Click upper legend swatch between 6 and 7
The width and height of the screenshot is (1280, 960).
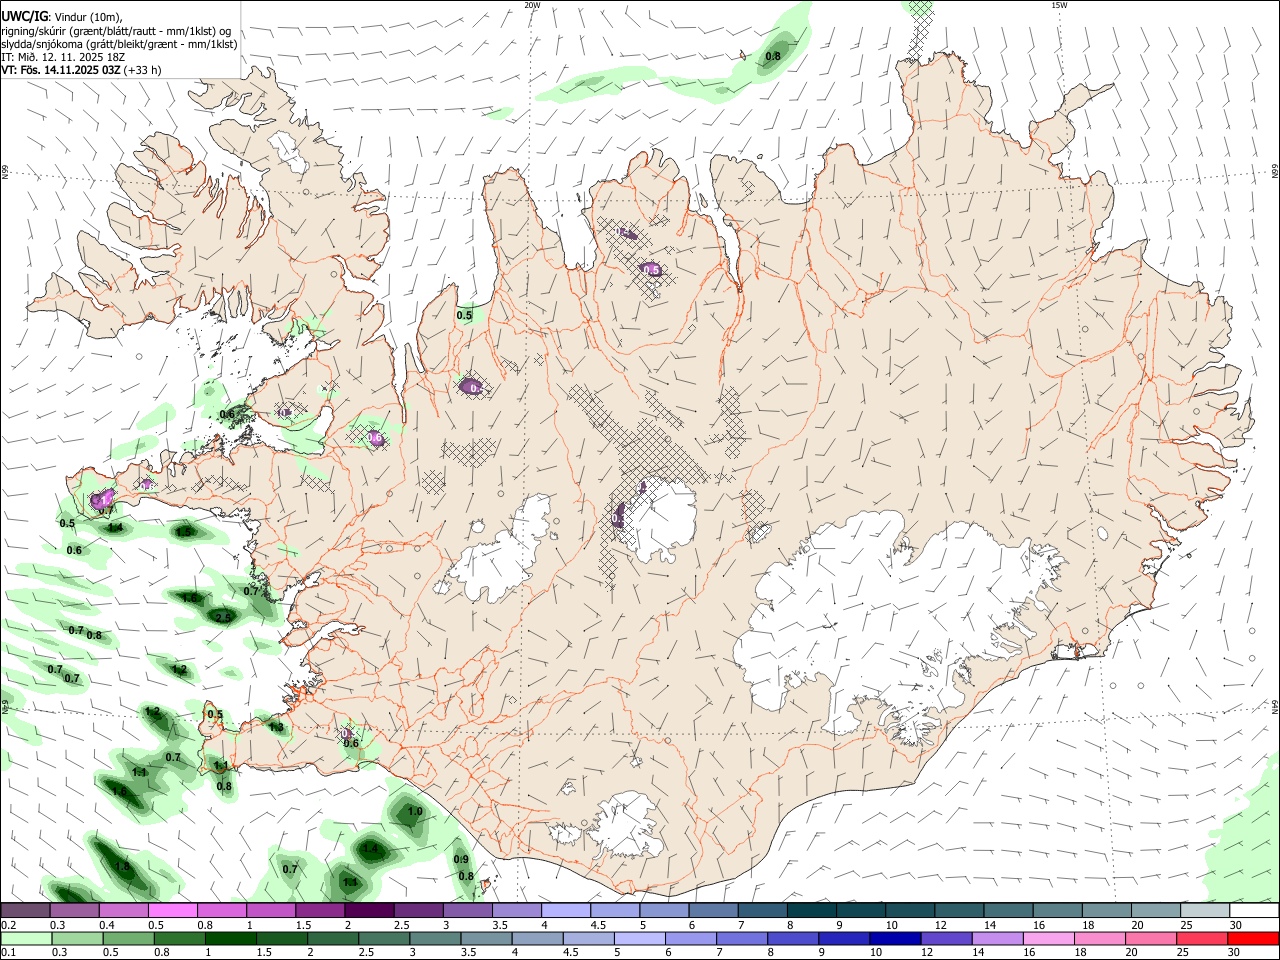click(x=711, y=910)
